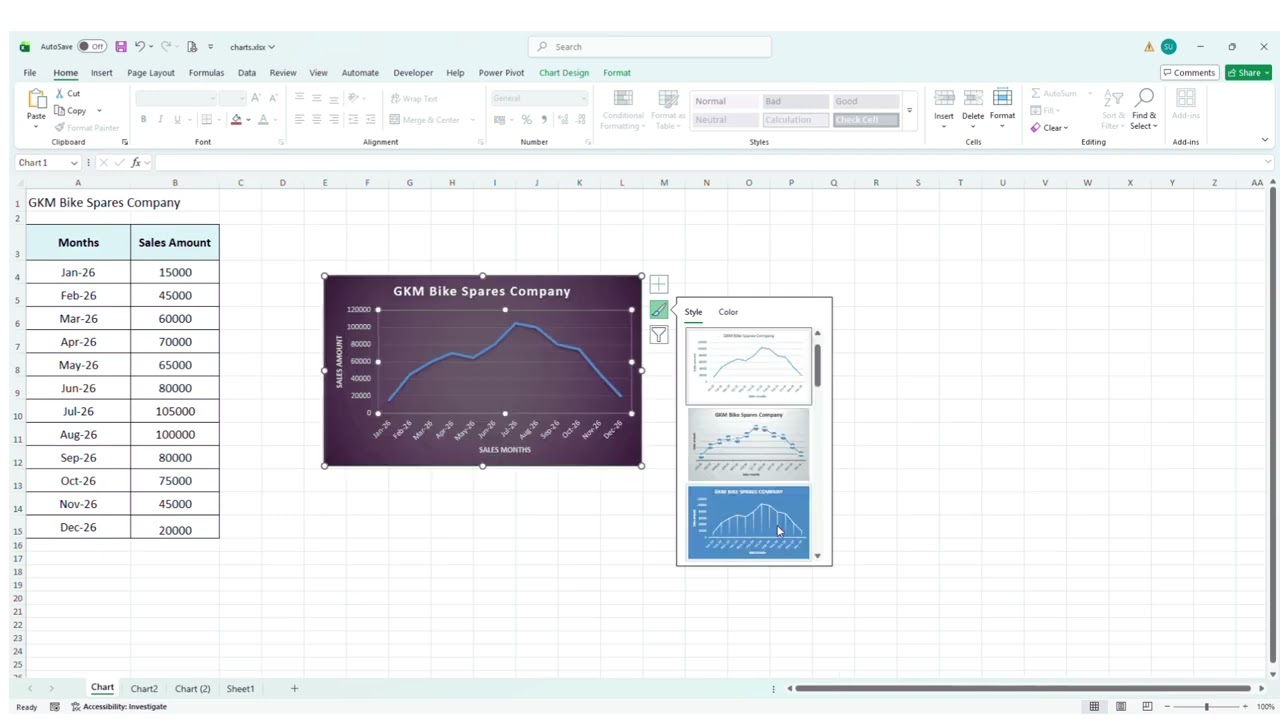
Task: Open the Formulas tab
Action: click(206, 73)
